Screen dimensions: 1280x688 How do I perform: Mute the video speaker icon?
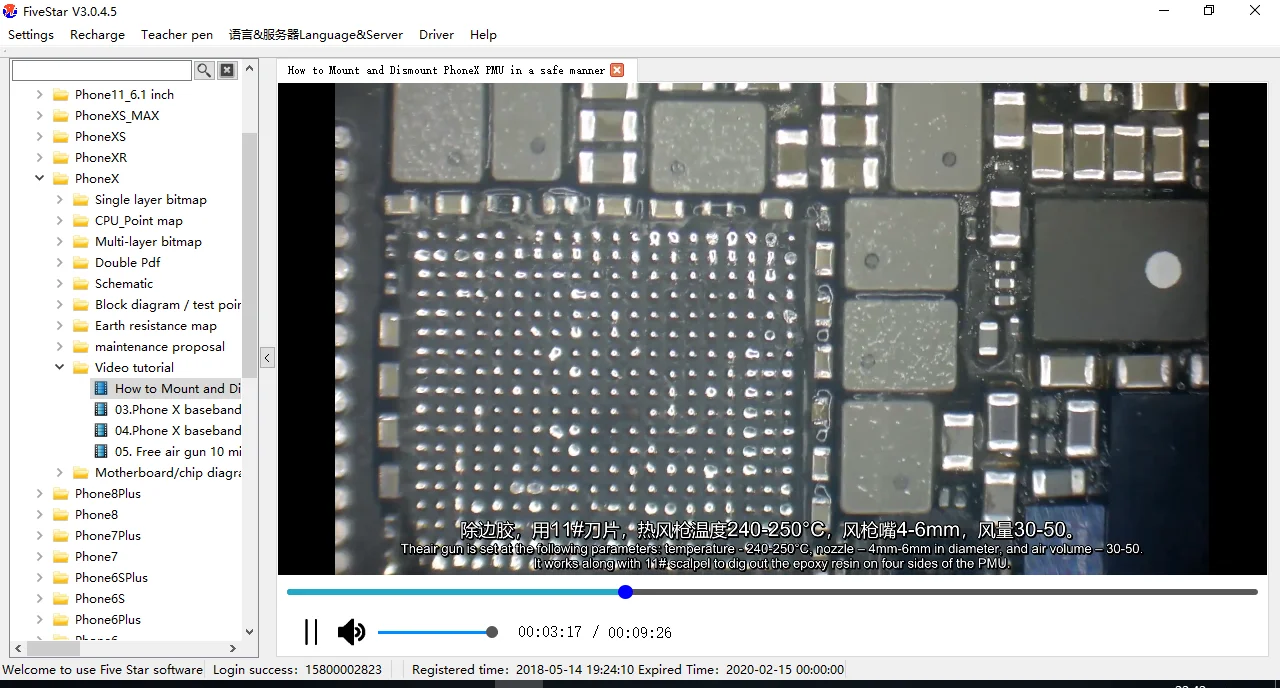(x=351, y=632)
